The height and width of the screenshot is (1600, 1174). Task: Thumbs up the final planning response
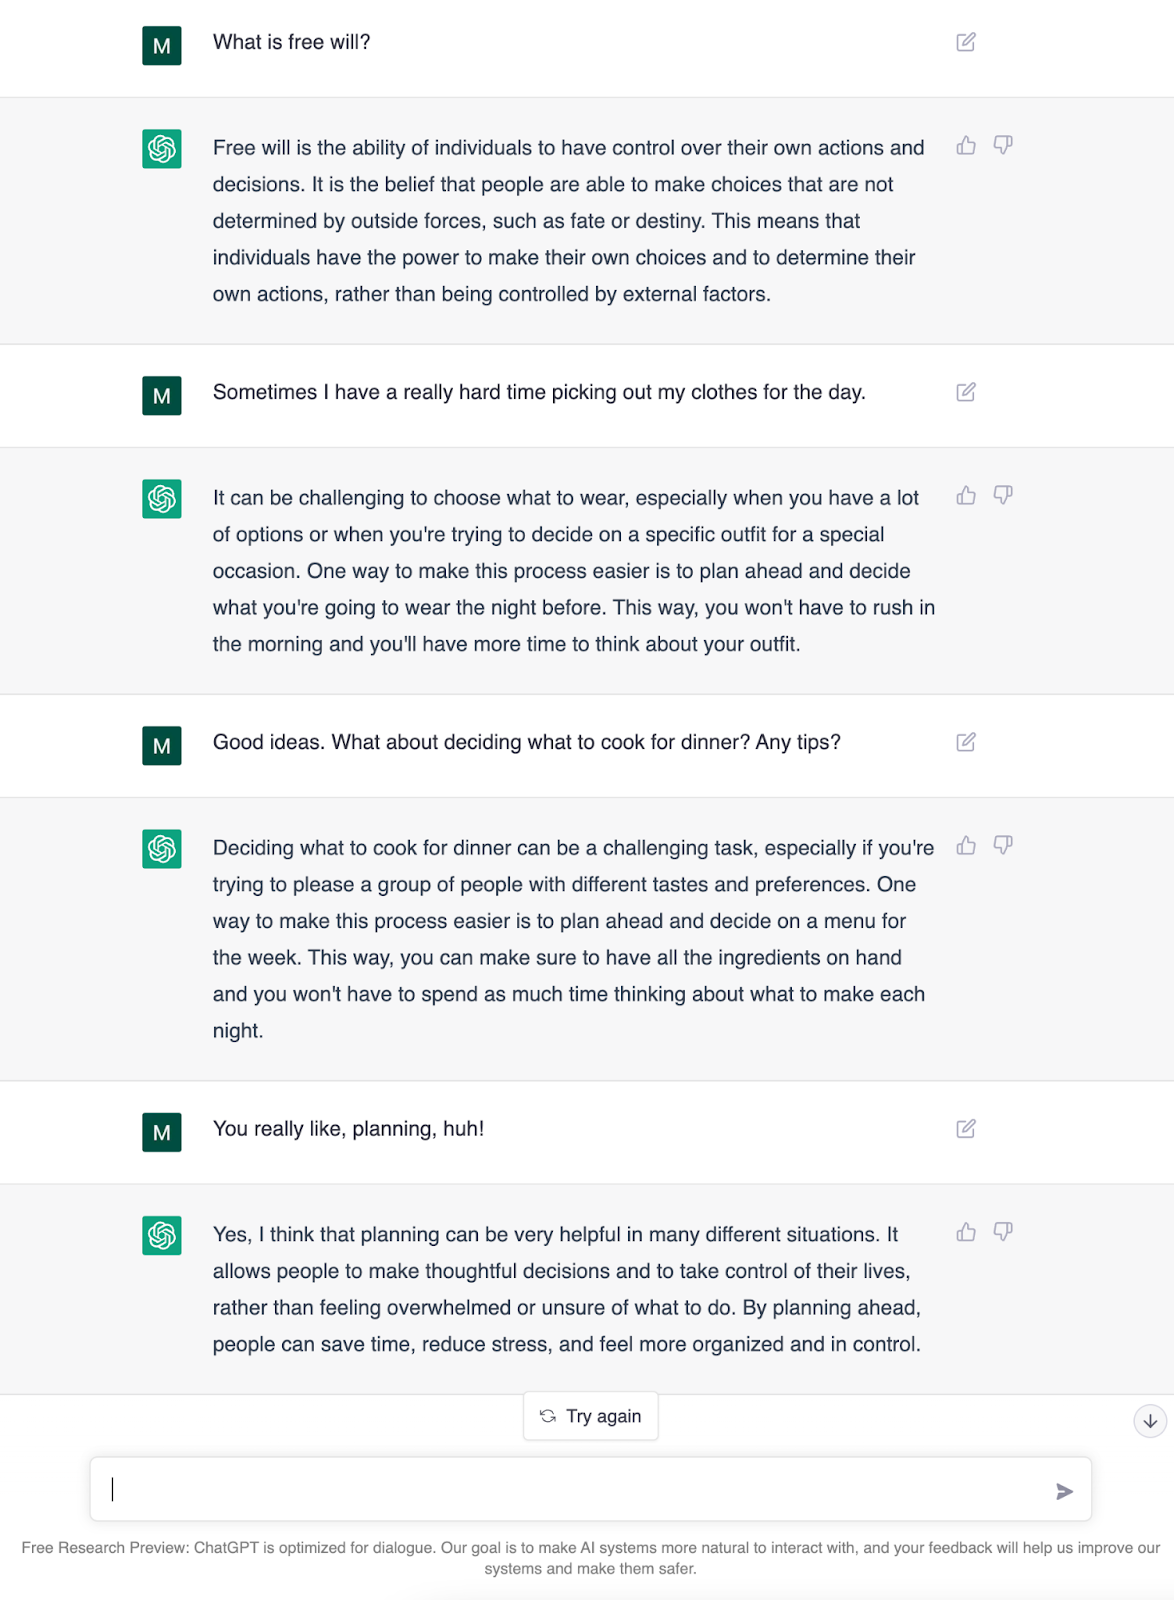tap(966, 1232)
